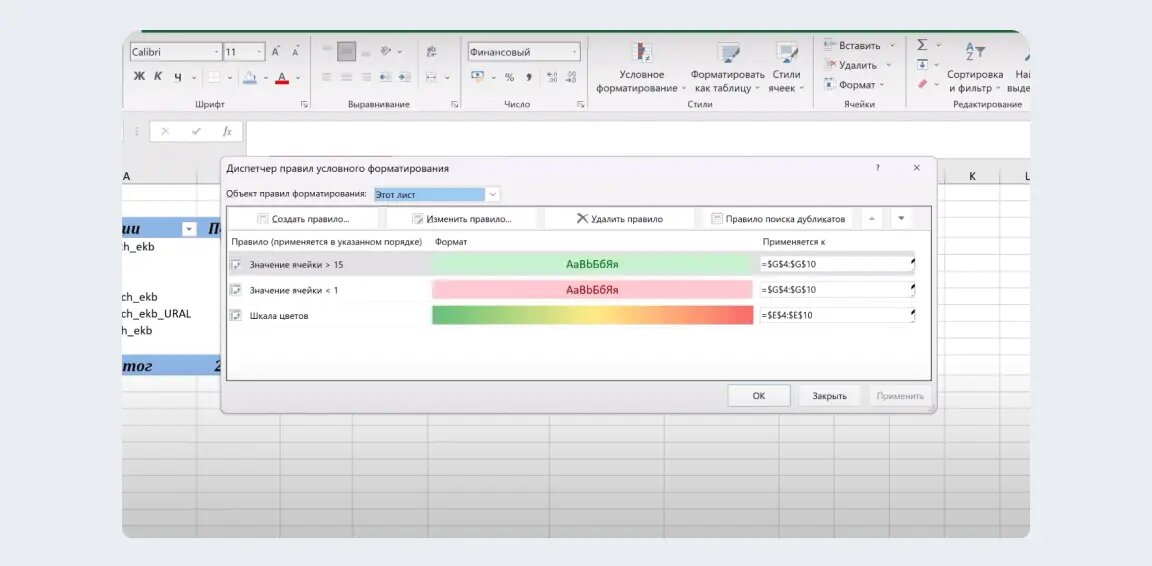1152x566 pixels.
Task: Click Удалить правило button
Action: [x=619, y=218]
